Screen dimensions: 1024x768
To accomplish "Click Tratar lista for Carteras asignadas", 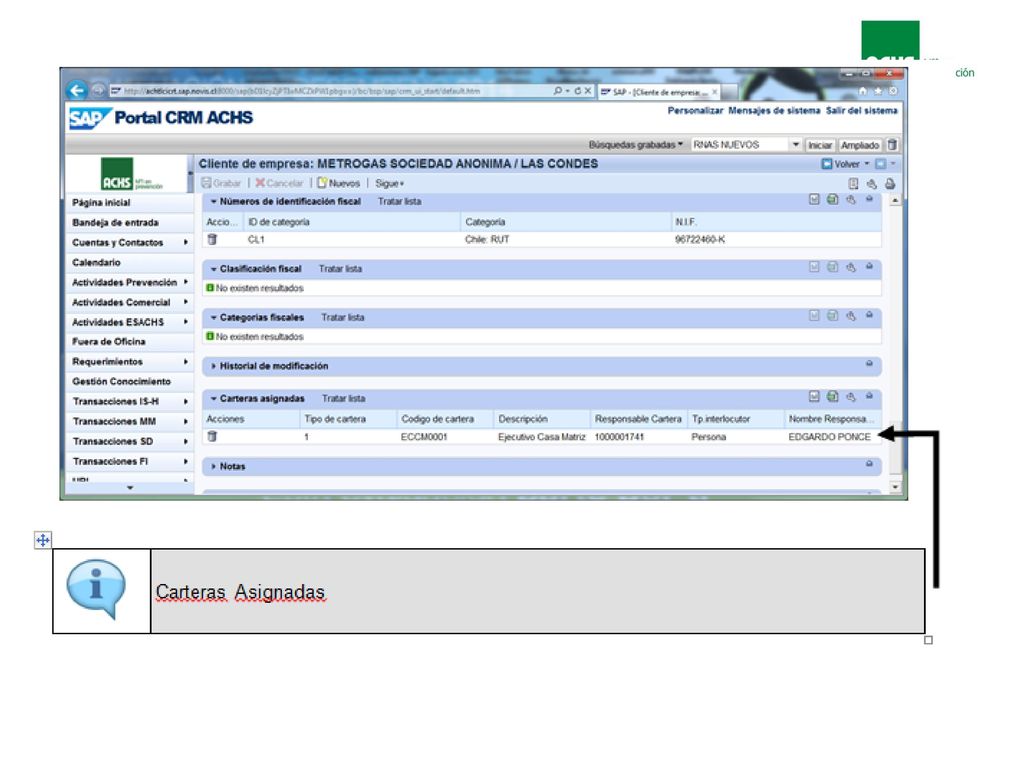I will [x=344, y=398].
